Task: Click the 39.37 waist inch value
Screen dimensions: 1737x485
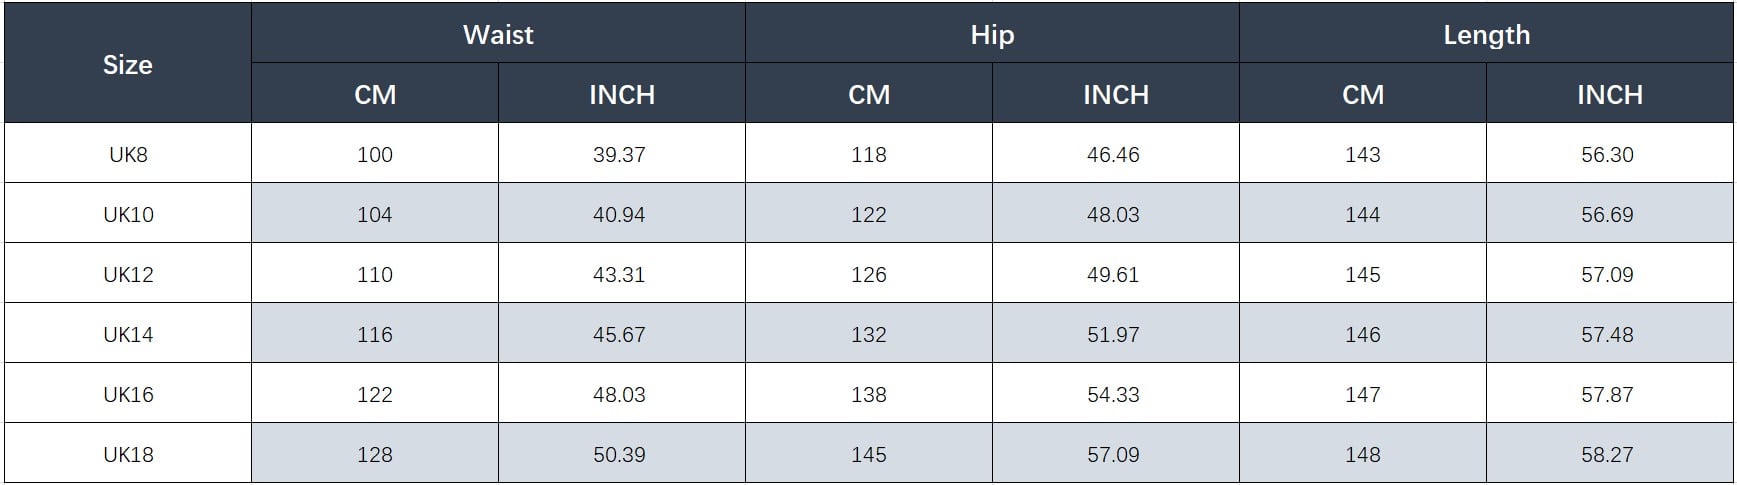Action: [x=619, y=155]
